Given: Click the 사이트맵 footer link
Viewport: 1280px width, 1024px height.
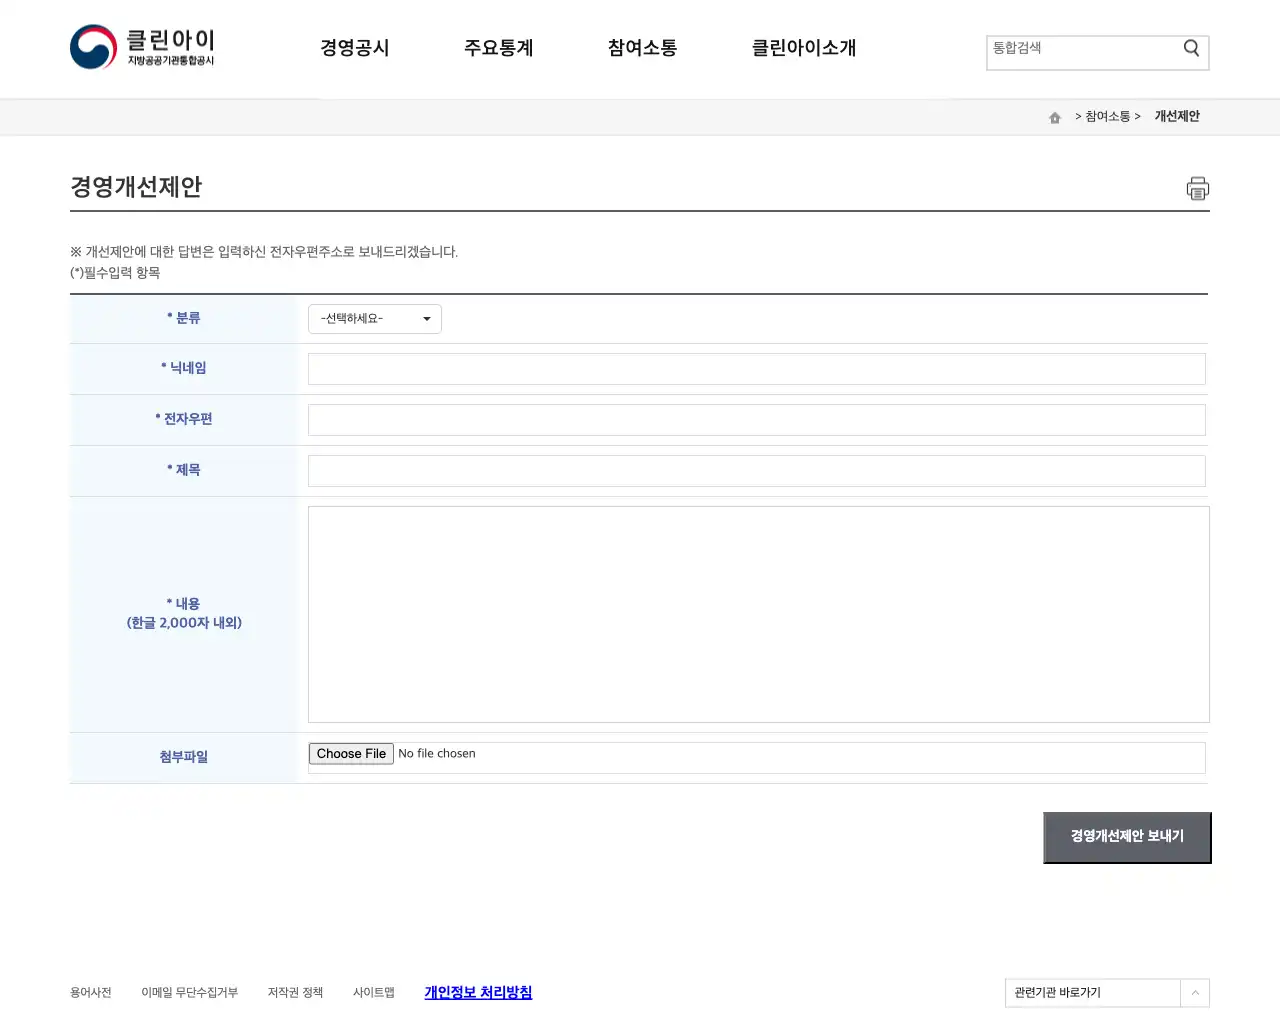Looking at the screenshot, I should [x=373, y=992].
